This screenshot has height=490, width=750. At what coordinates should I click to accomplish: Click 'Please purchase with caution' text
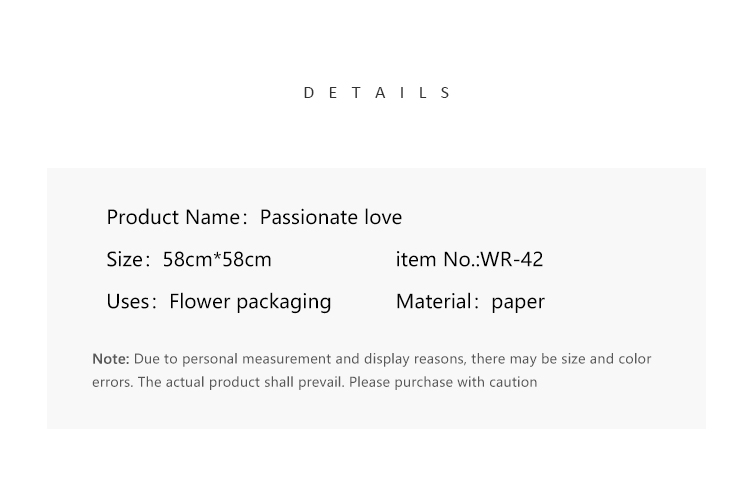point(443,382)
